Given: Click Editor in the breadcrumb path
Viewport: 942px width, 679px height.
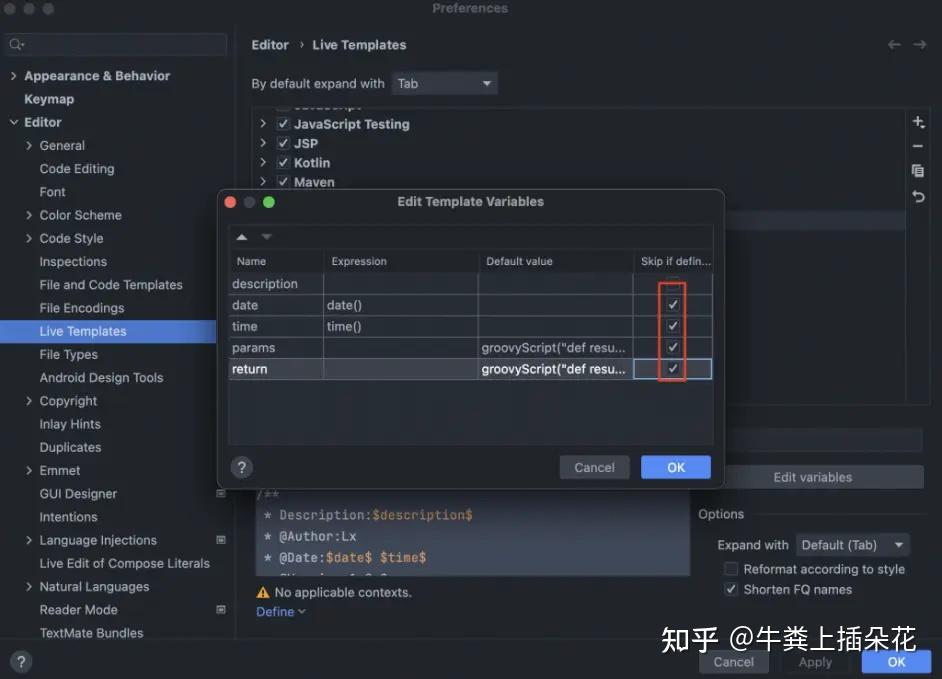Looking at the screenshot, I should coord(270,44).
